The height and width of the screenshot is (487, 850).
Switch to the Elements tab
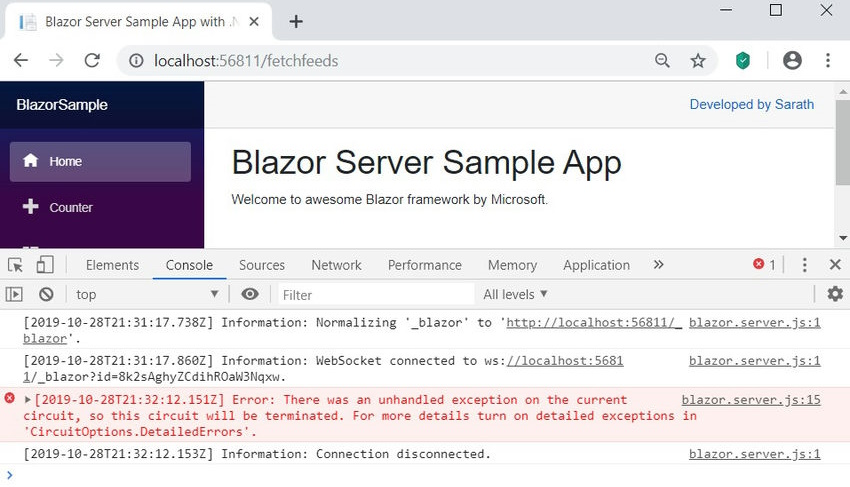click(112, 265)
